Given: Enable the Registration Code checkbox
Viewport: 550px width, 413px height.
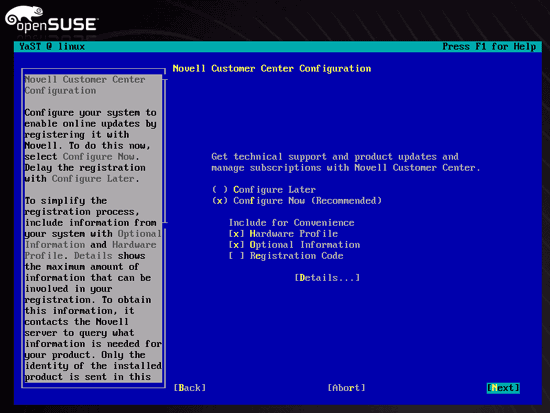Looking at the screenshot, I should pyautogui.click(x=286, y=256).
